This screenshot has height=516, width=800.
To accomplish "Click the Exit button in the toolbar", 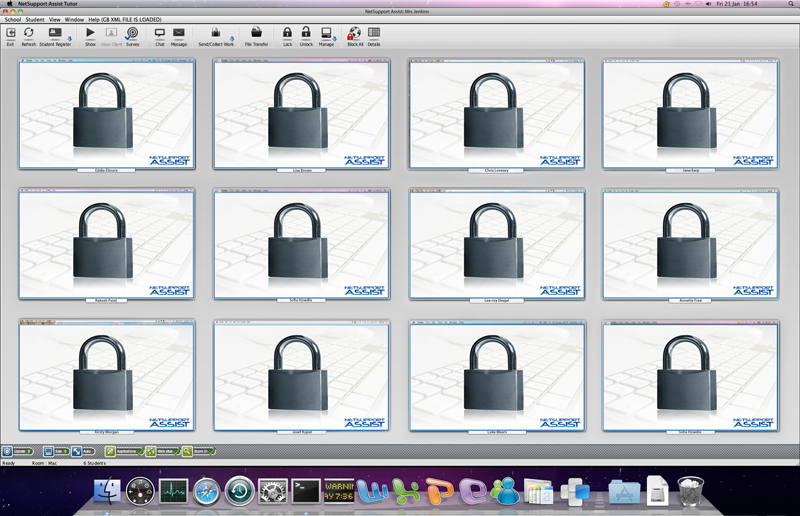I will click(x=10, y=35).
